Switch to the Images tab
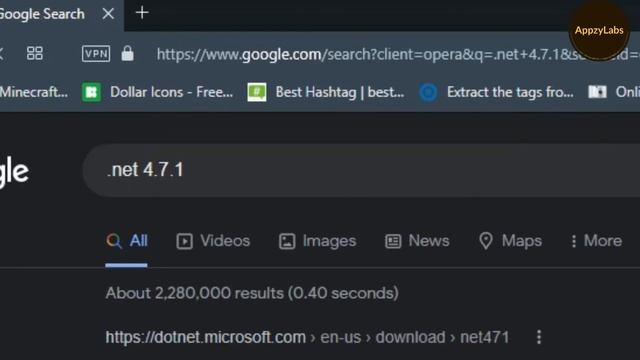Screen dimensions: 640x360 click(318, 241)
